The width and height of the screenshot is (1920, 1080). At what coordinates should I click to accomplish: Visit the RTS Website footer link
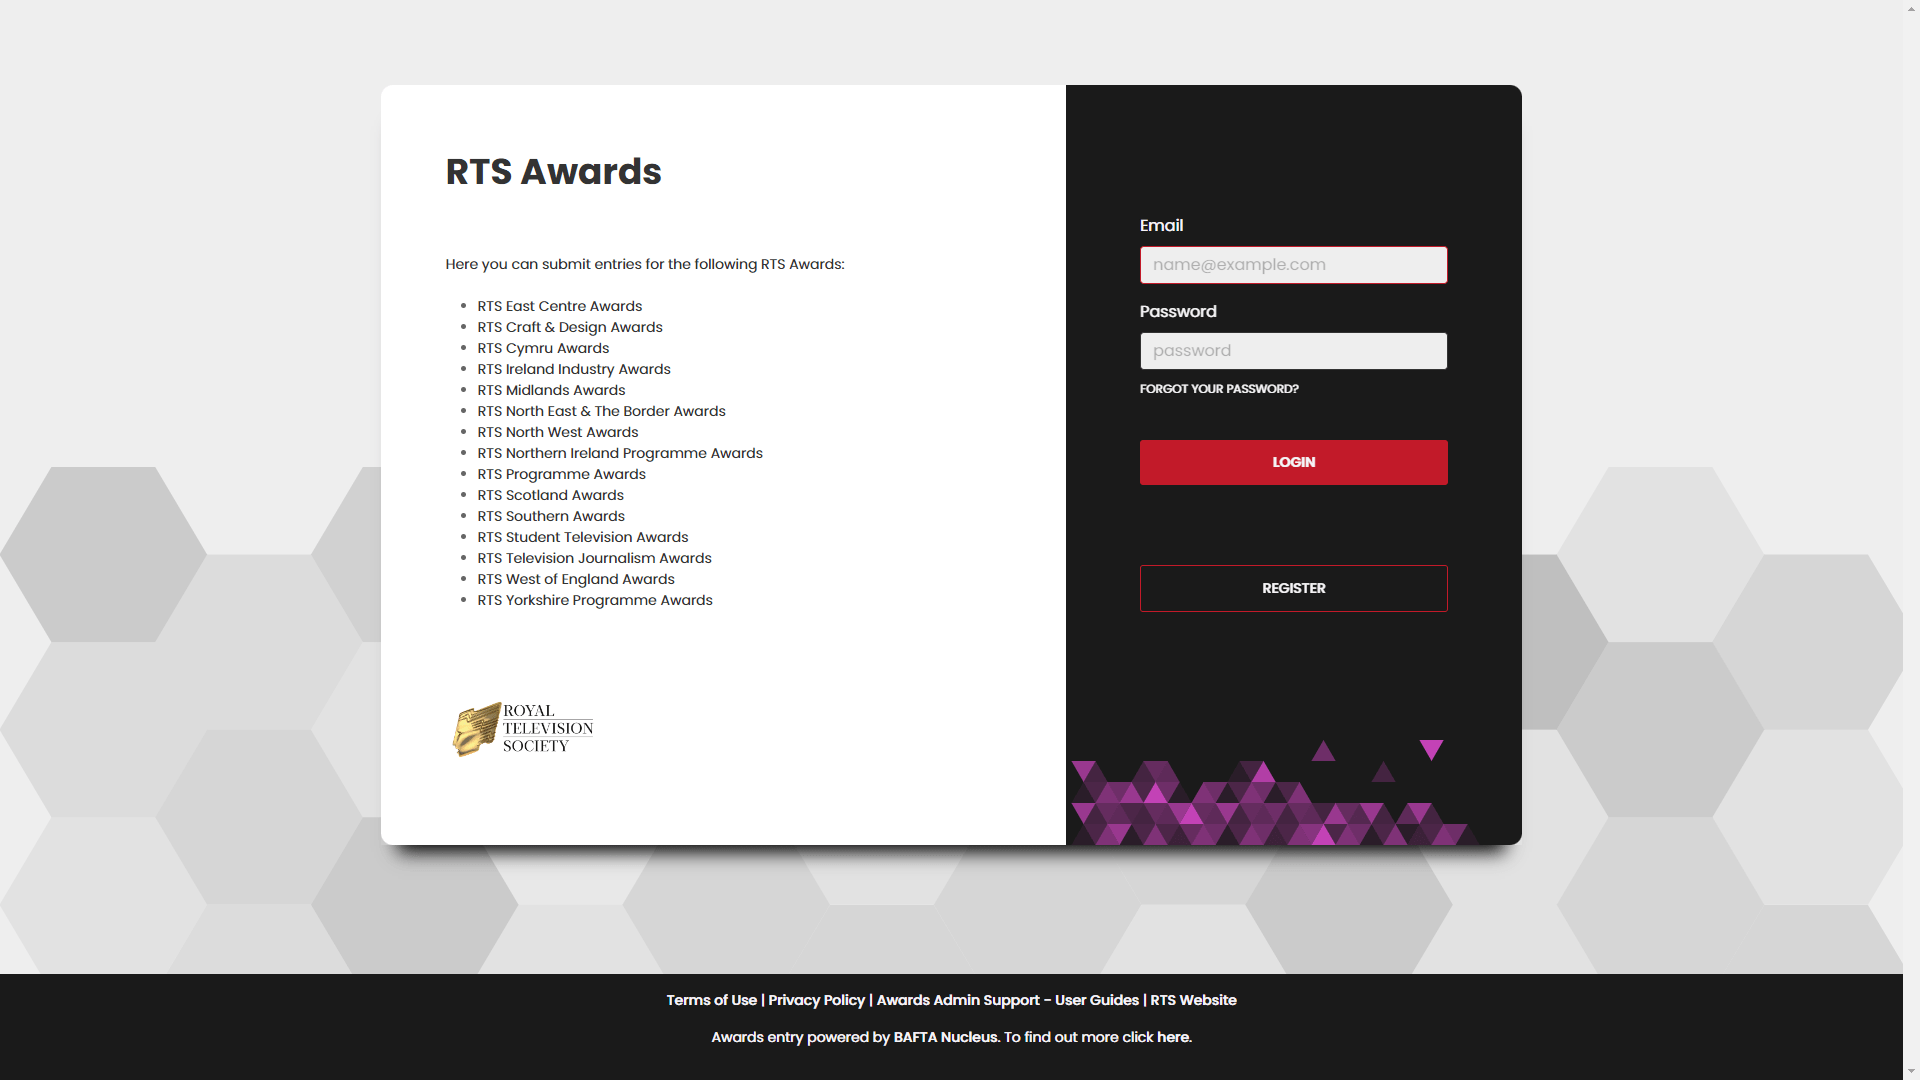point(1193,1000)
